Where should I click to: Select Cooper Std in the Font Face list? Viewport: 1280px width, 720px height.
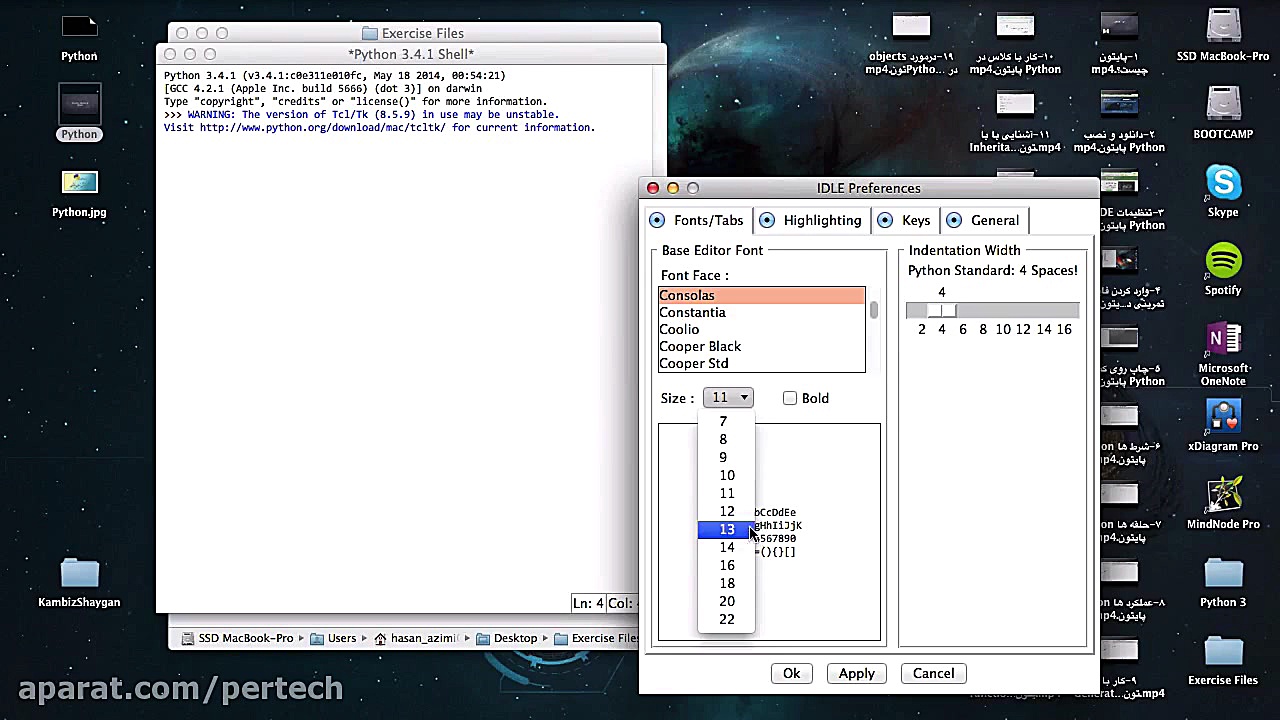(x=761, y=363)
